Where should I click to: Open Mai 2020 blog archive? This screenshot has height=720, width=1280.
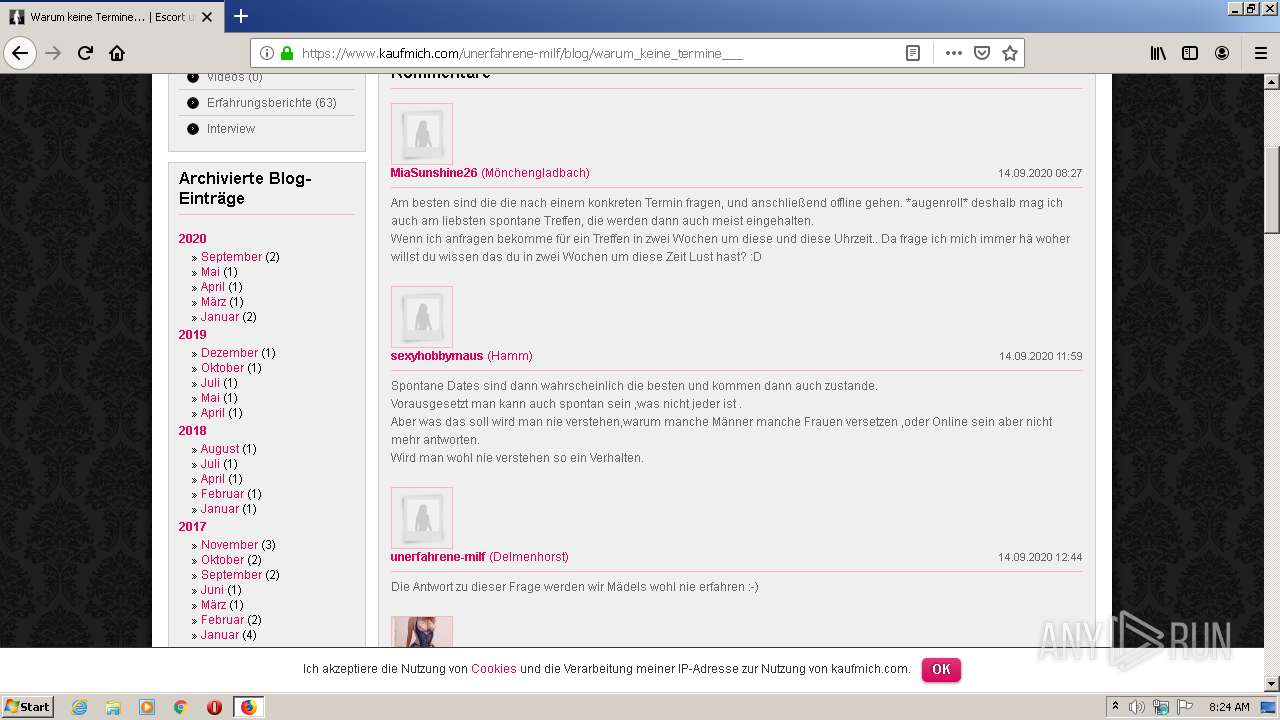point(210,272)
